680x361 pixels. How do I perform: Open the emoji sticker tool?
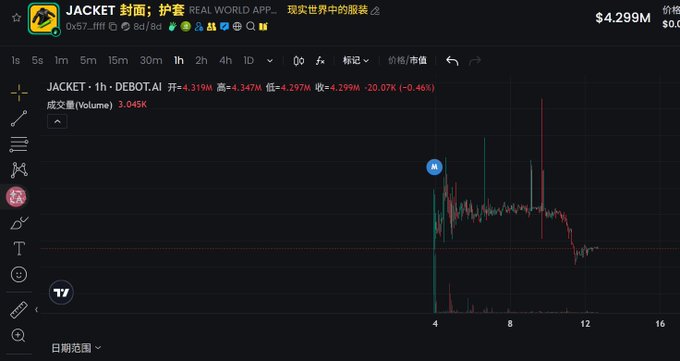coord(19,275)
